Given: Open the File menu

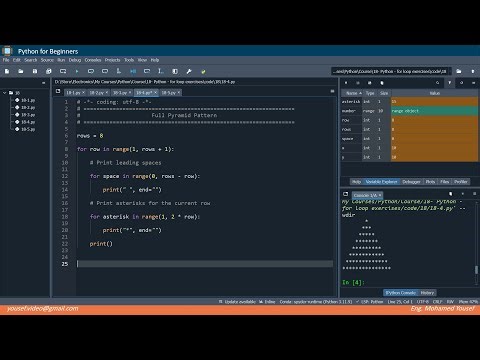Looking at the screenshot, I should click(6, 60).
